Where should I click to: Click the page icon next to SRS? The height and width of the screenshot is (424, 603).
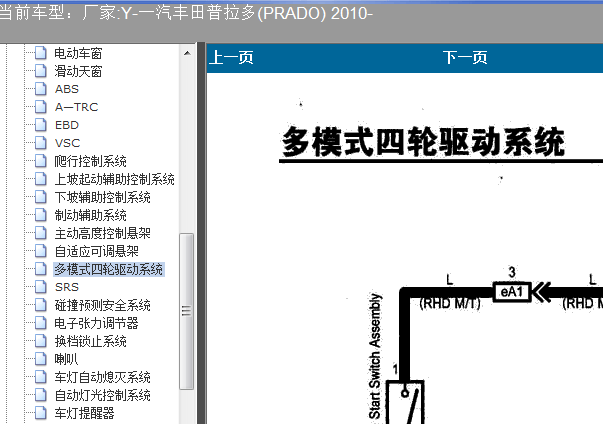41,287
